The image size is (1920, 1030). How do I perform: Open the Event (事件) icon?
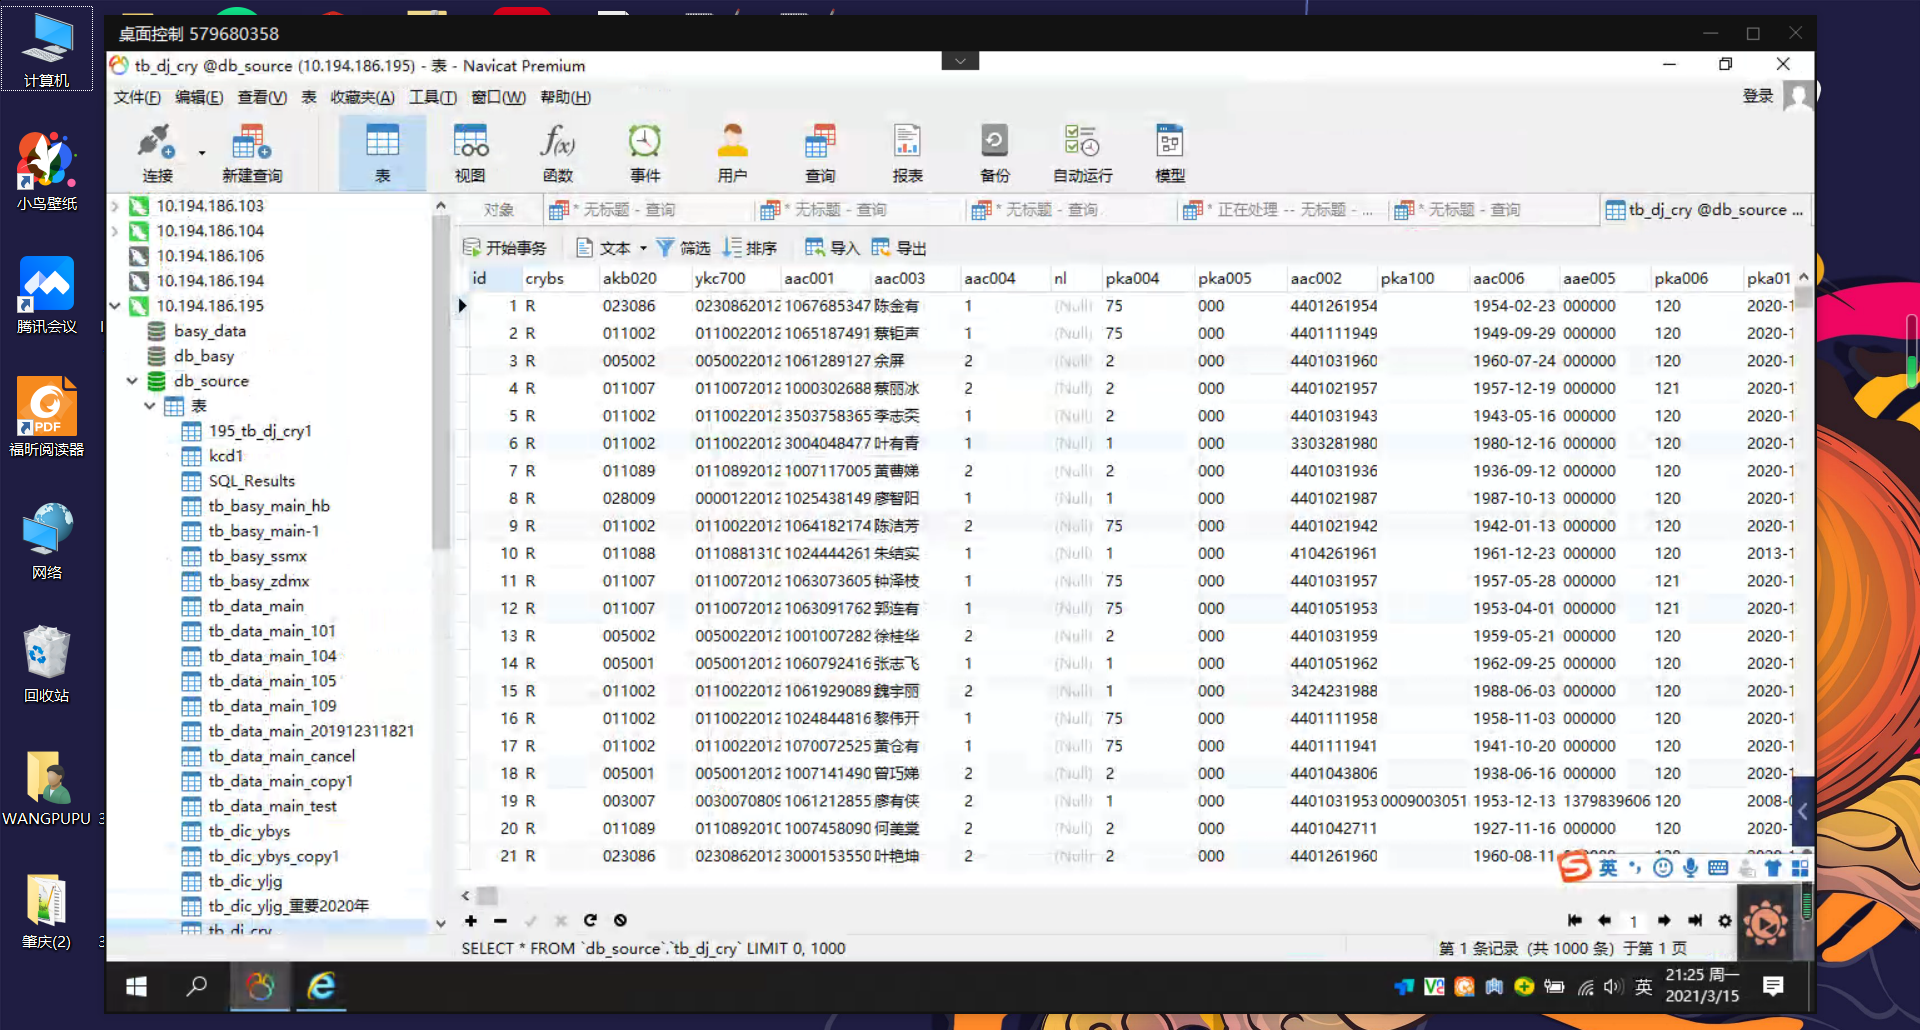coord(645,153)
